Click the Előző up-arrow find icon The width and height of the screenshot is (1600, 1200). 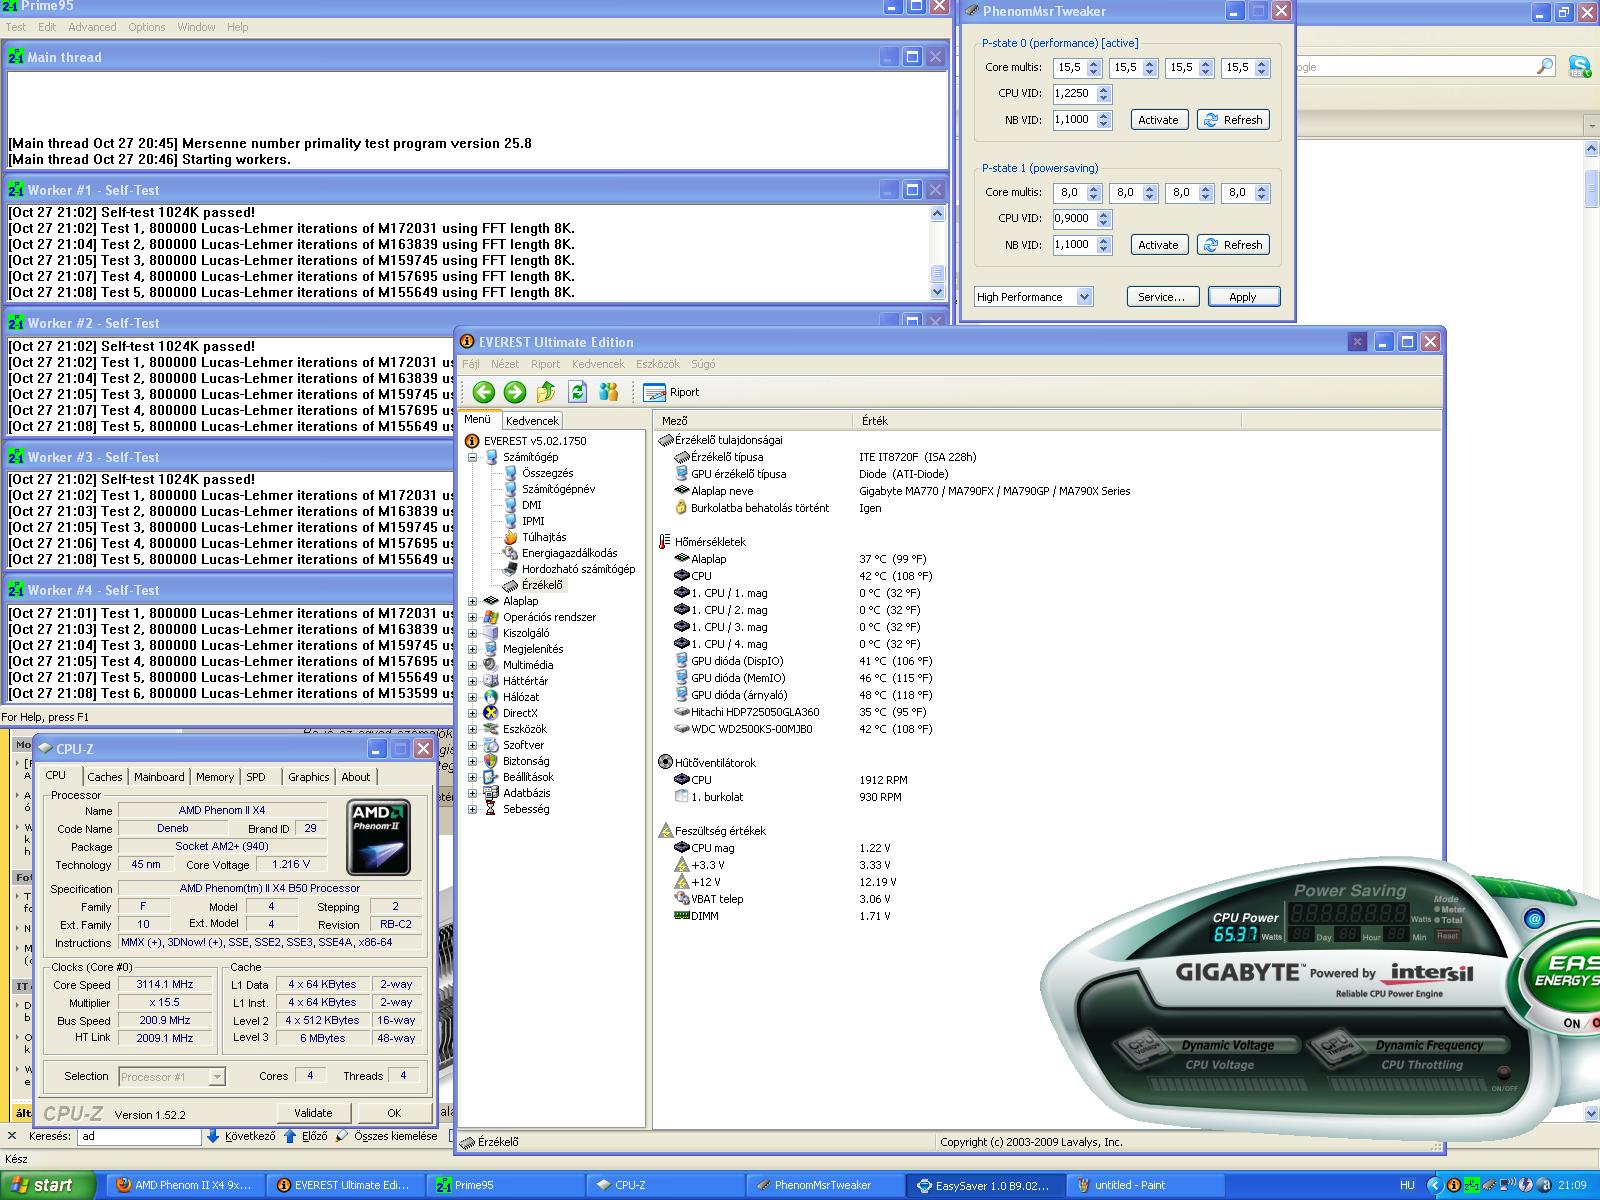(x=290, y=1136)
